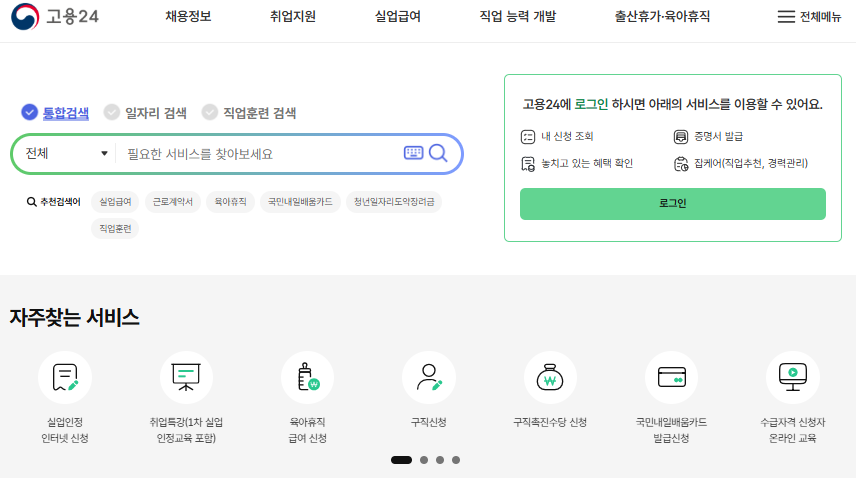856x478 pixels.
Task: Click the green 로그인 button
Action: pos(672,204)
